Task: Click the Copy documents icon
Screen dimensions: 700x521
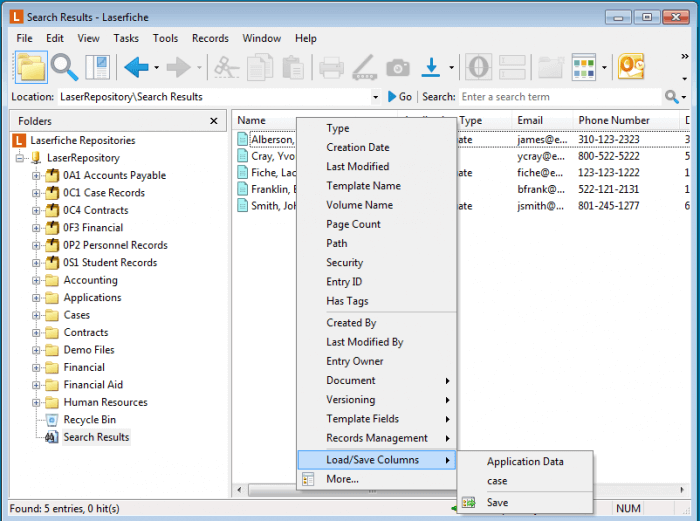Action: [x=260, y=67]
